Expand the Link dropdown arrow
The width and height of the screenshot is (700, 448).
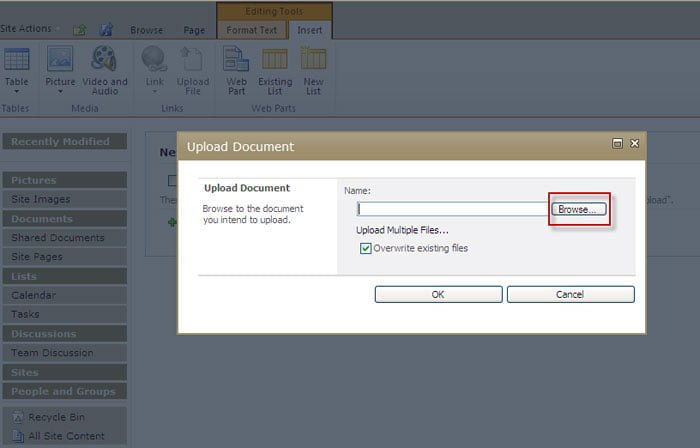pos(154,91)
